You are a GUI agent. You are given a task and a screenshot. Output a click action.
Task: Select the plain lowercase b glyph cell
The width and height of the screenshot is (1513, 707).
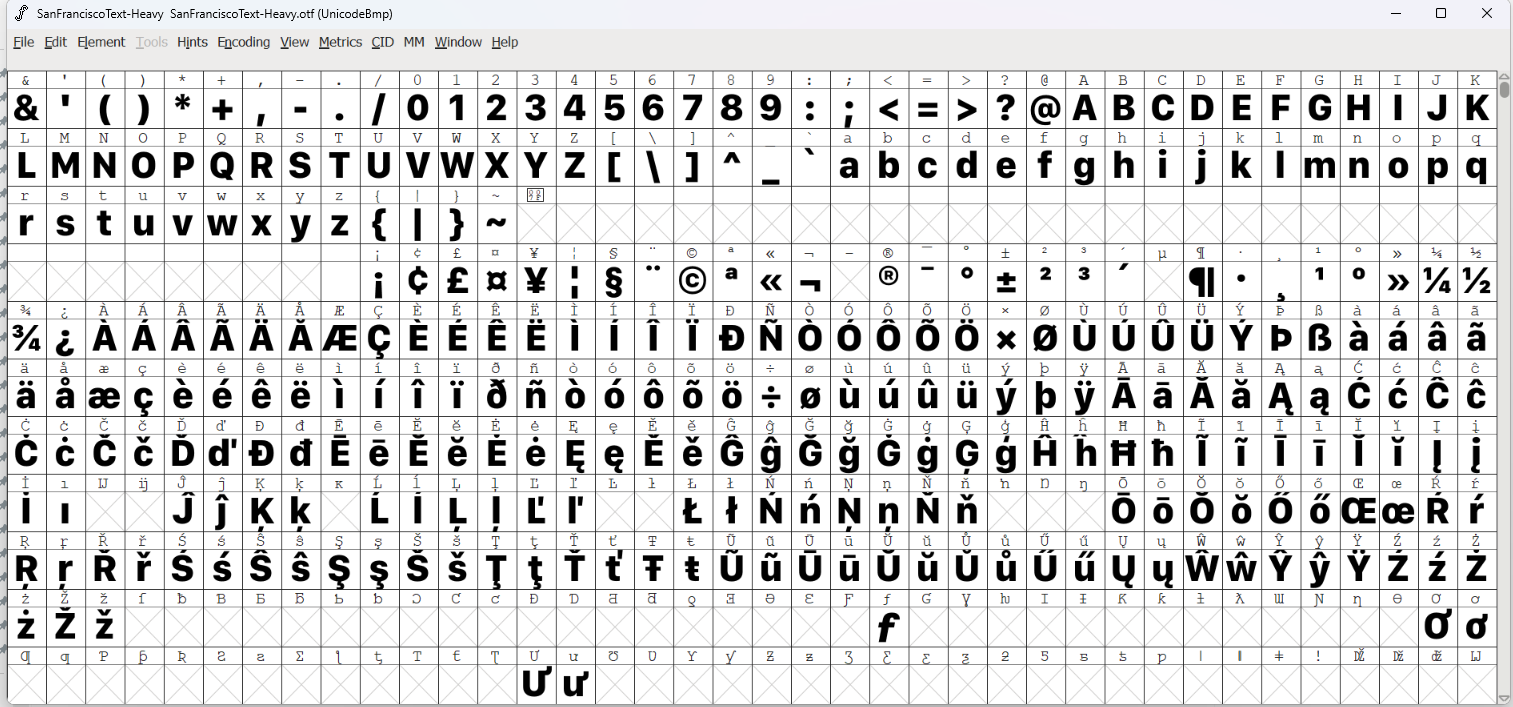pos(888,166)
